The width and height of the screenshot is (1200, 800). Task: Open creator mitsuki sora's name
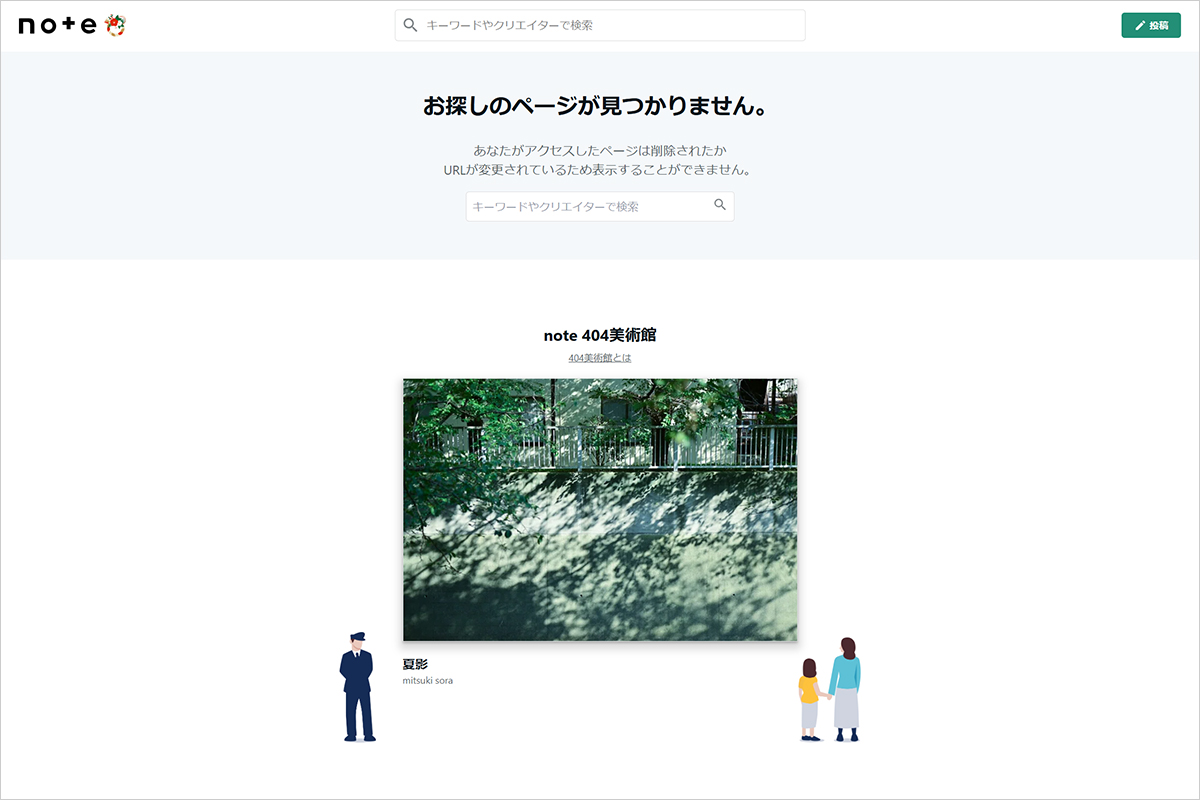click(x=428, y=681)
